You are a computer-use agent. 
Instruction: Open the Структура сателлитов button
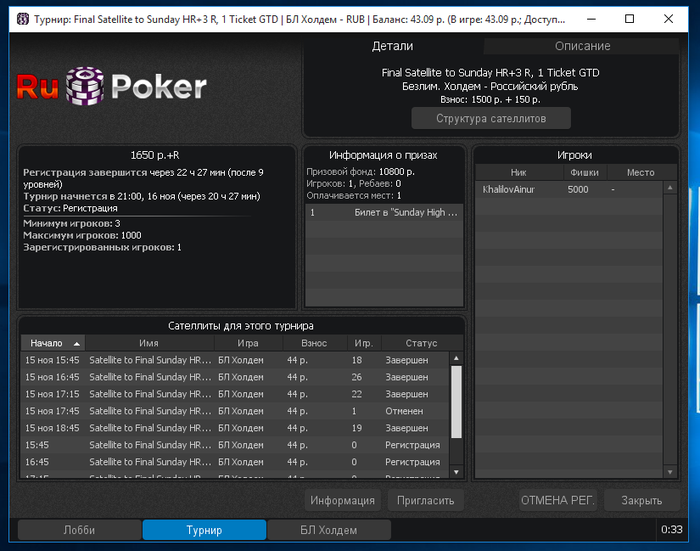pos(491,118)
